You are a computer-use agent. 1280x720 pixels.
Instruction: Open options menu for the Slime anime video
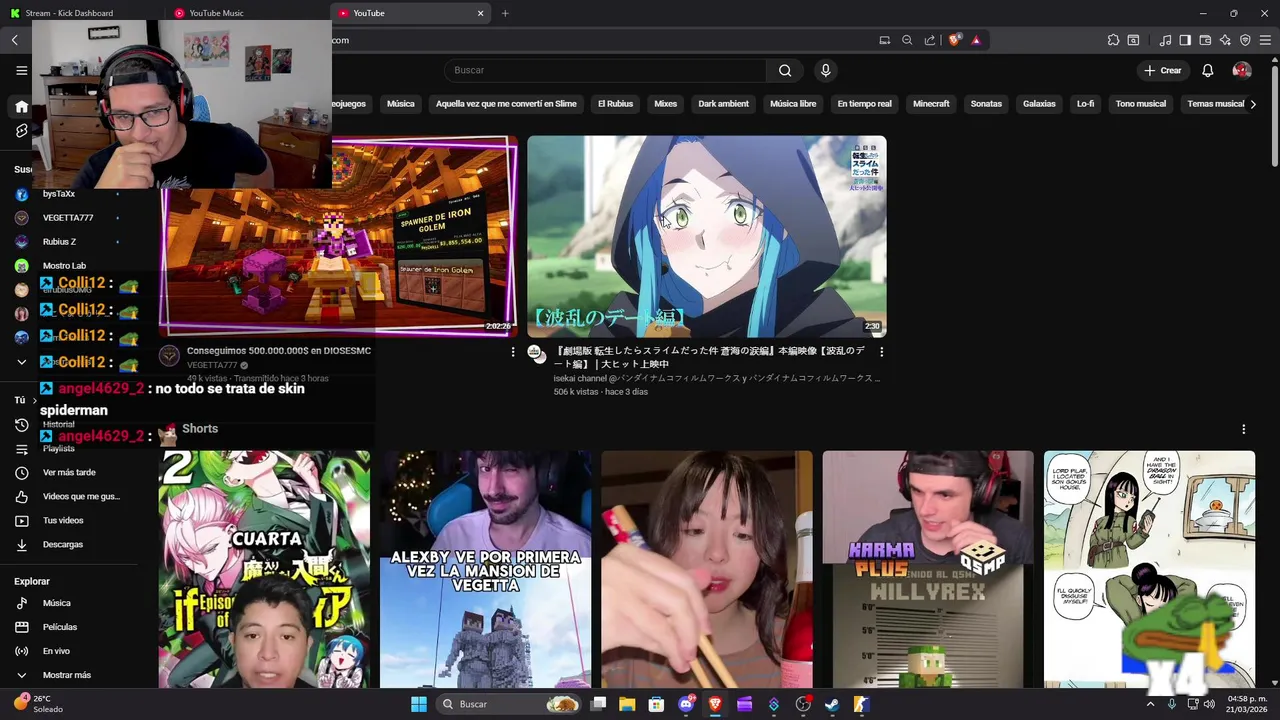tap(881, 352)
